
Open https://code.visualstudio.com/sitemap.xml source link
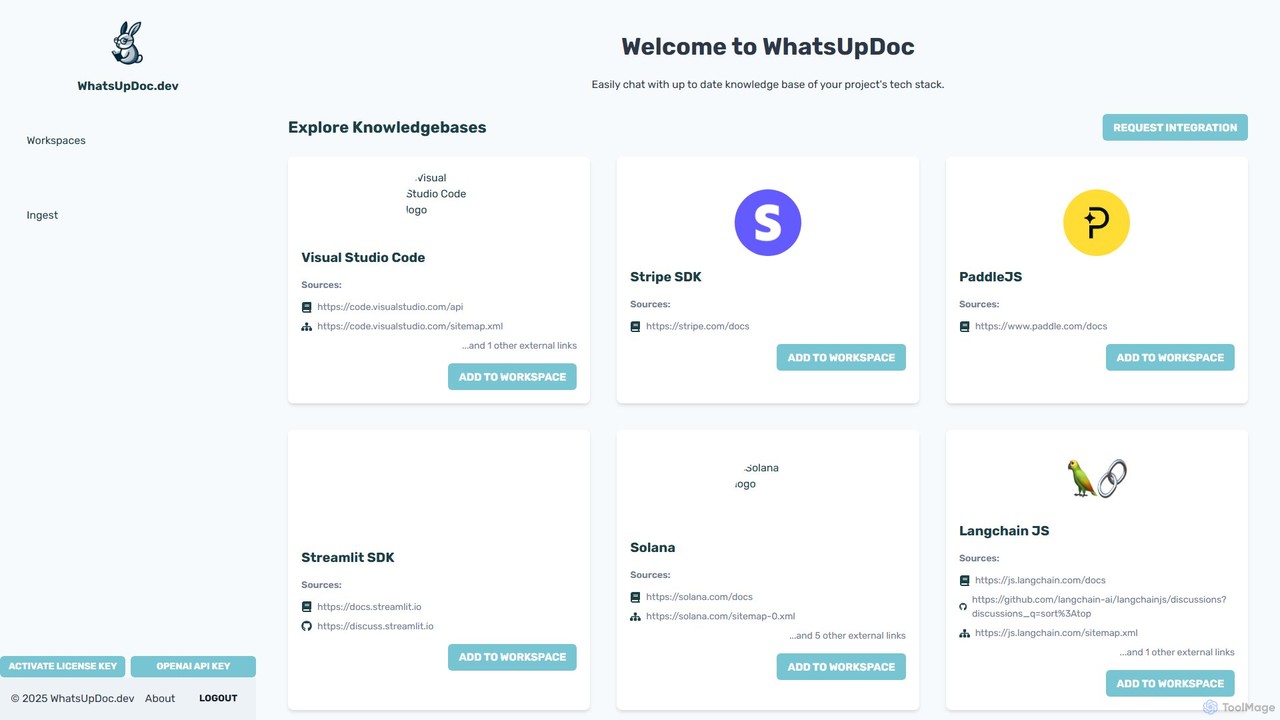click(410, 326)
